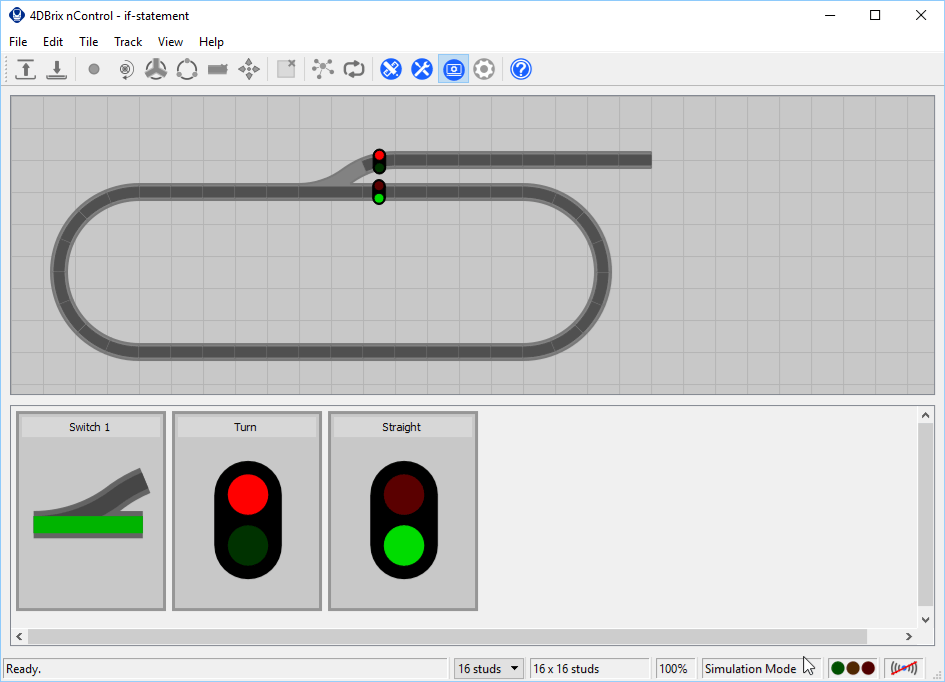
Task: Open the Track menu
Action: [128, 42]
